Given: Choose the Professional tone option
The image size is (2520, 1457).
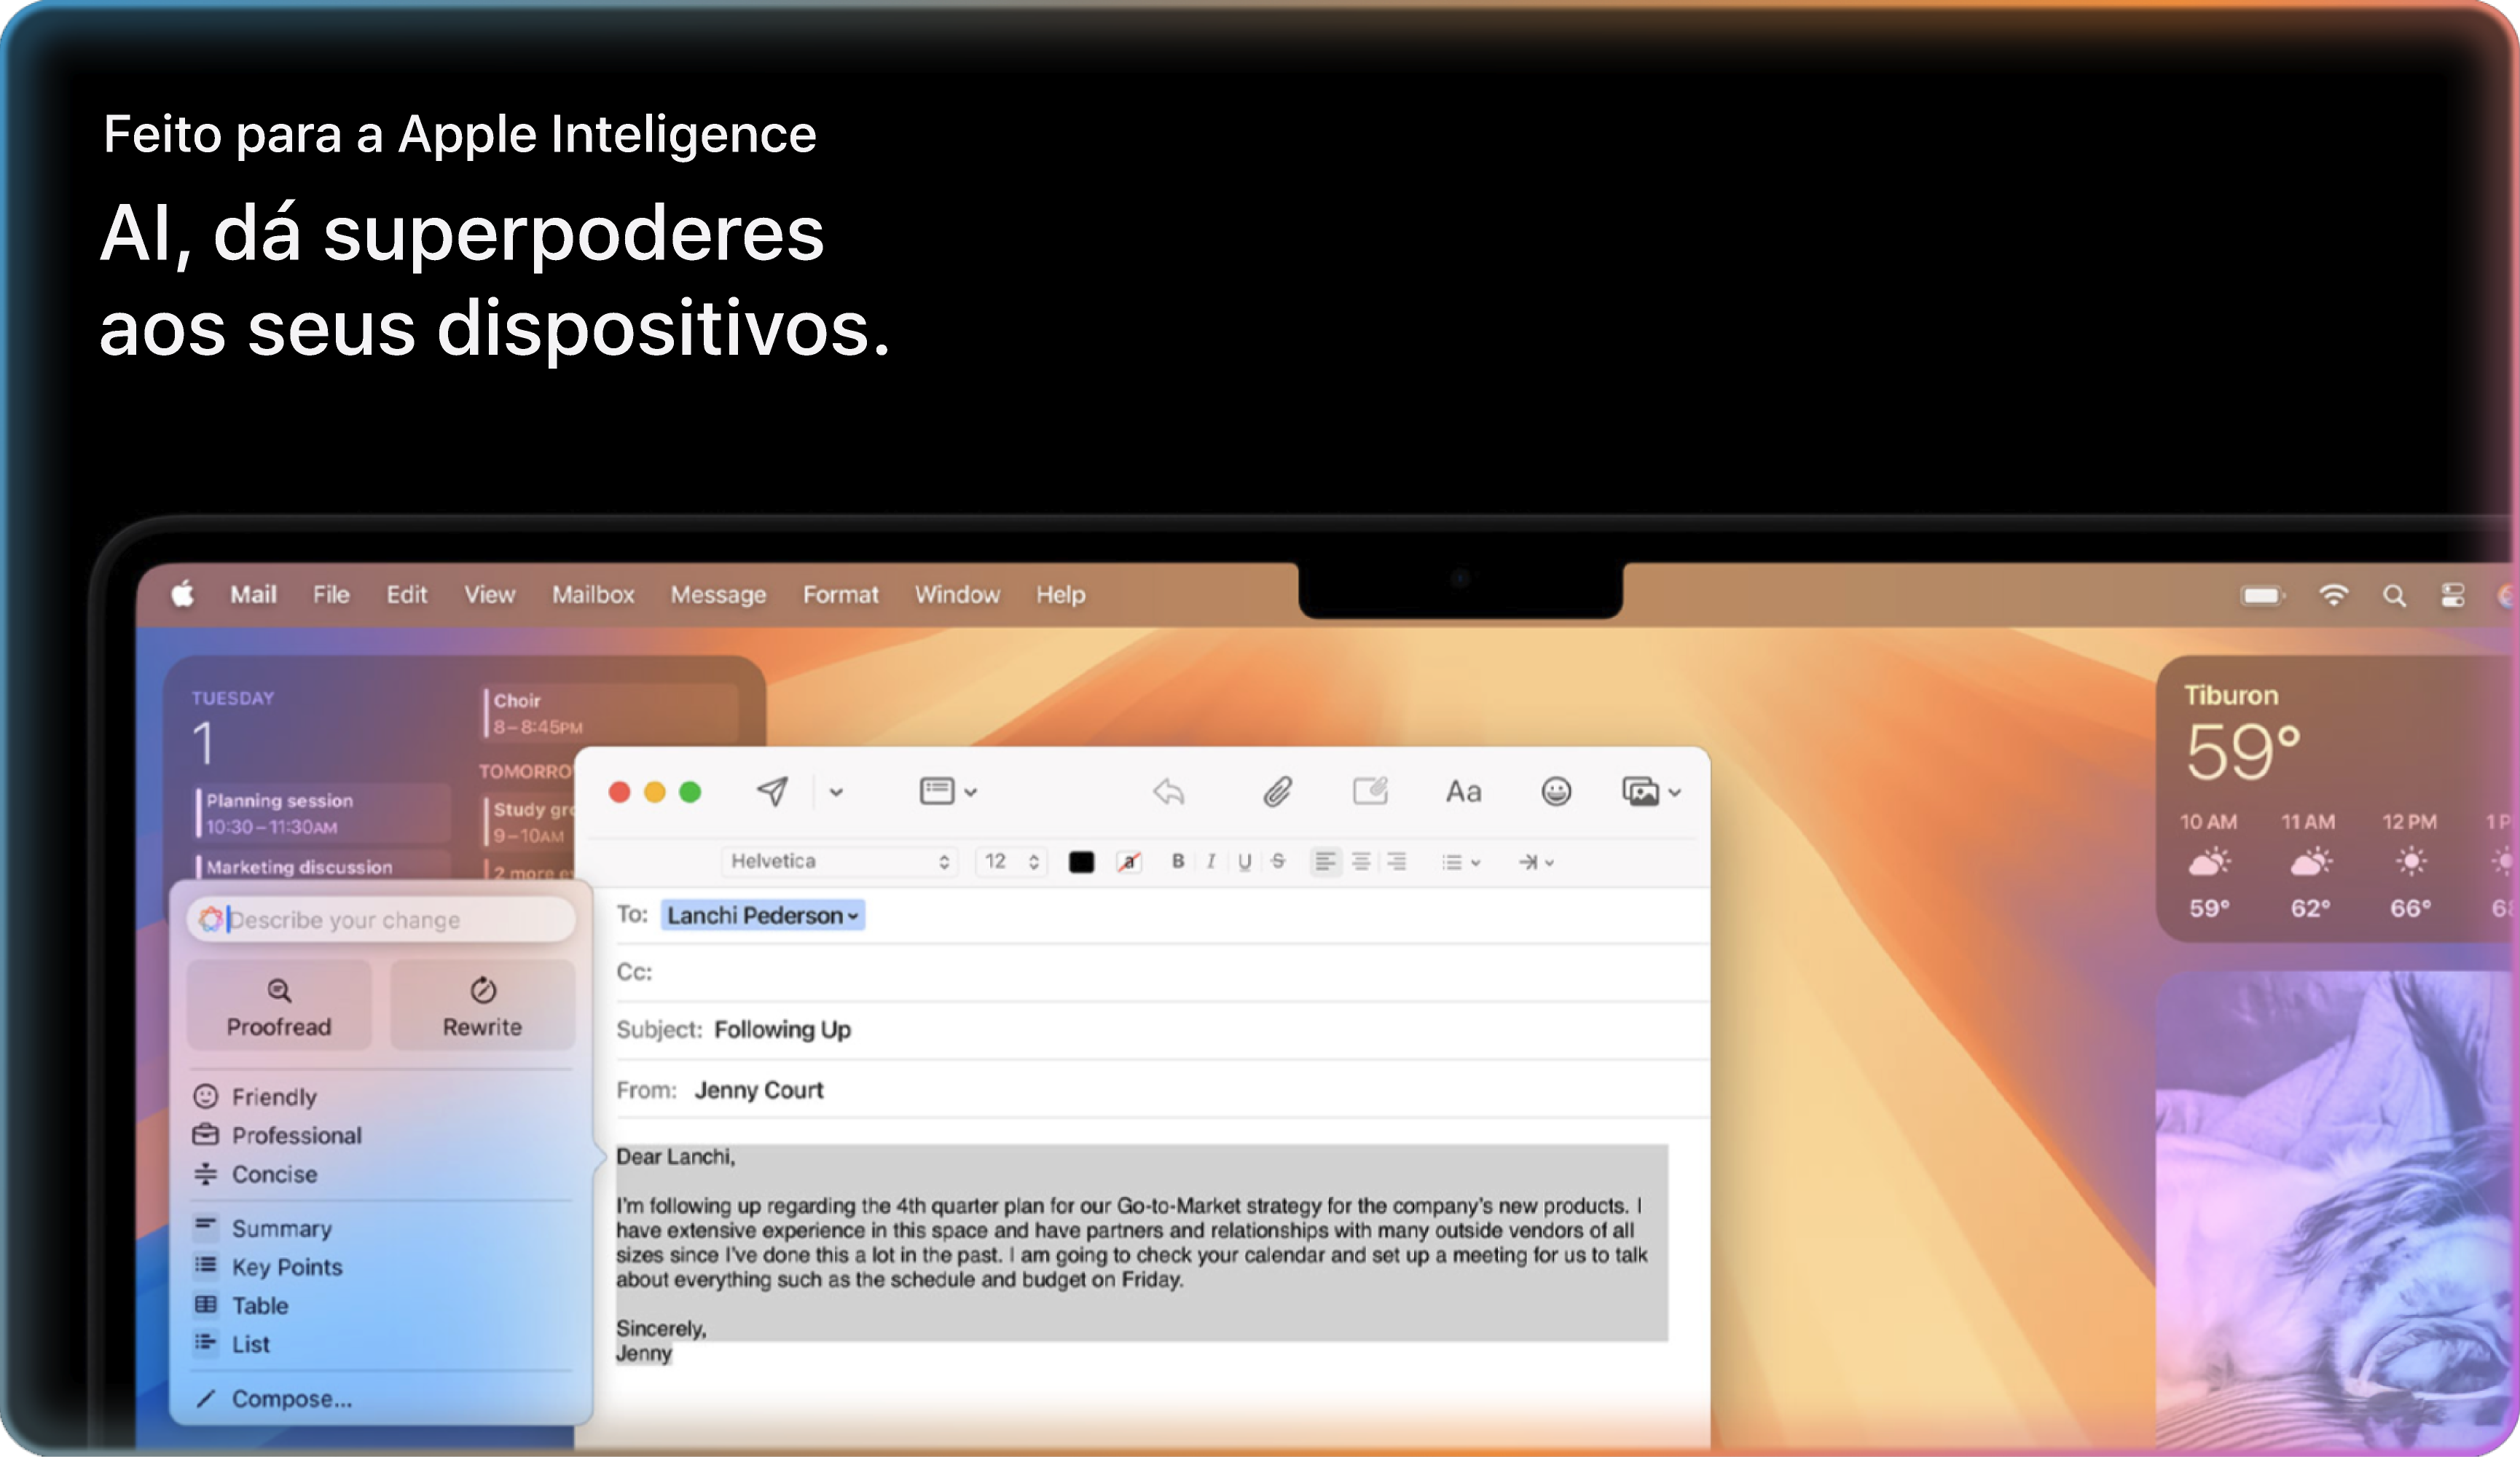Looking at the screenshot, I should click(277, 1135).
